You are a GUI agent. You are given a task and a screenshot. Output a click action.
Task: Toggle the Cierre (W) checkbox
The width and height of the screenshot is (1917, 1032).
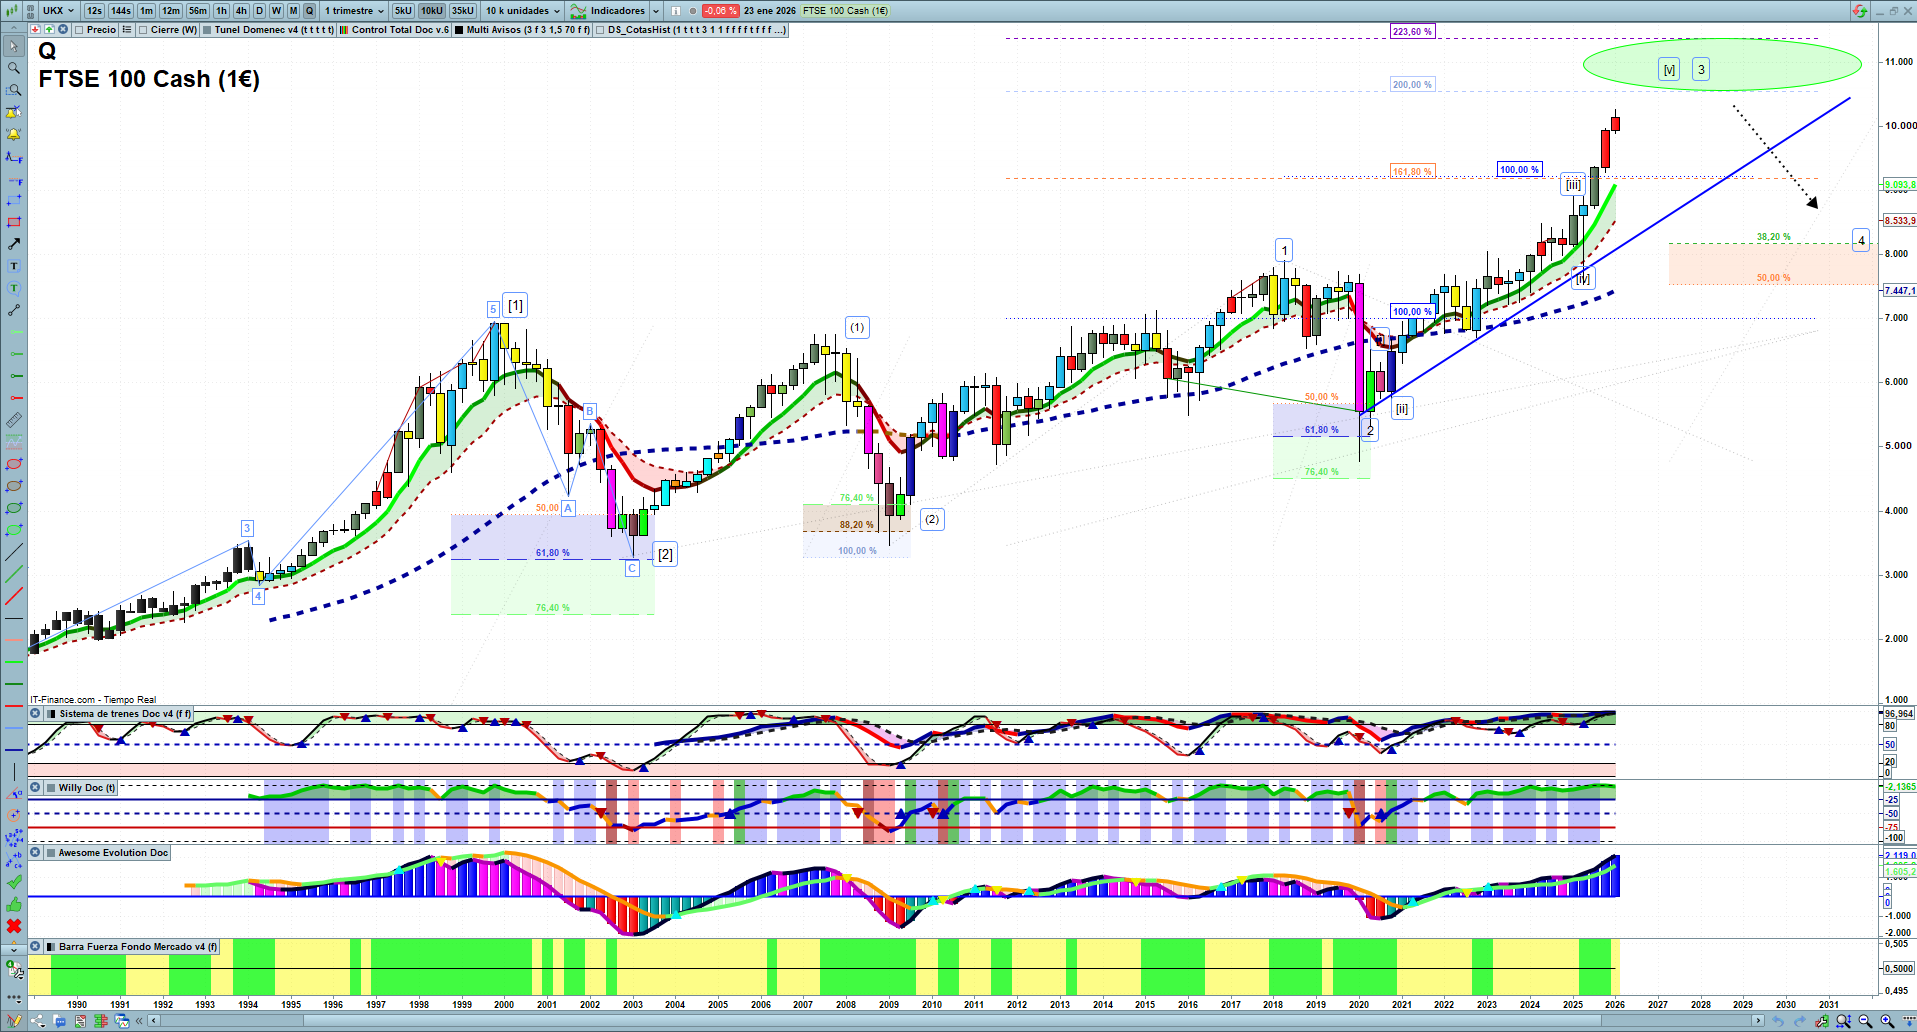[x=143, y=30]
